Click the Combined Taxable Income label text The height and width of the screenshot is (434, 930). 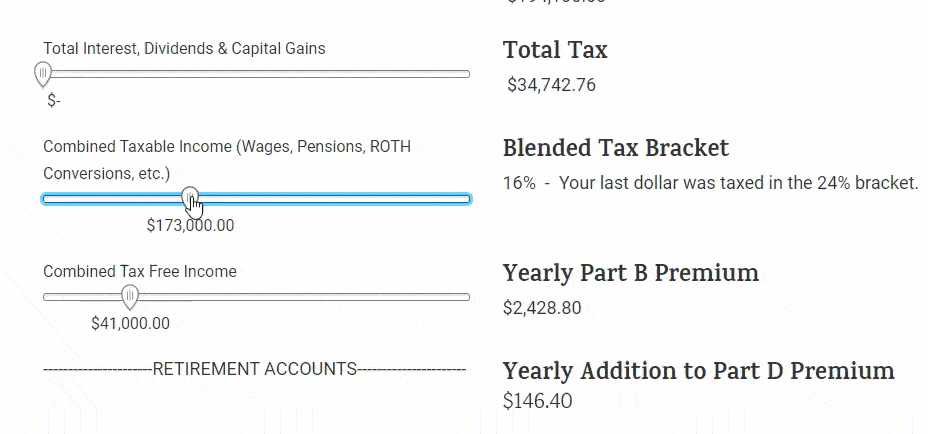pyautogui.click(x=227, y=160)
